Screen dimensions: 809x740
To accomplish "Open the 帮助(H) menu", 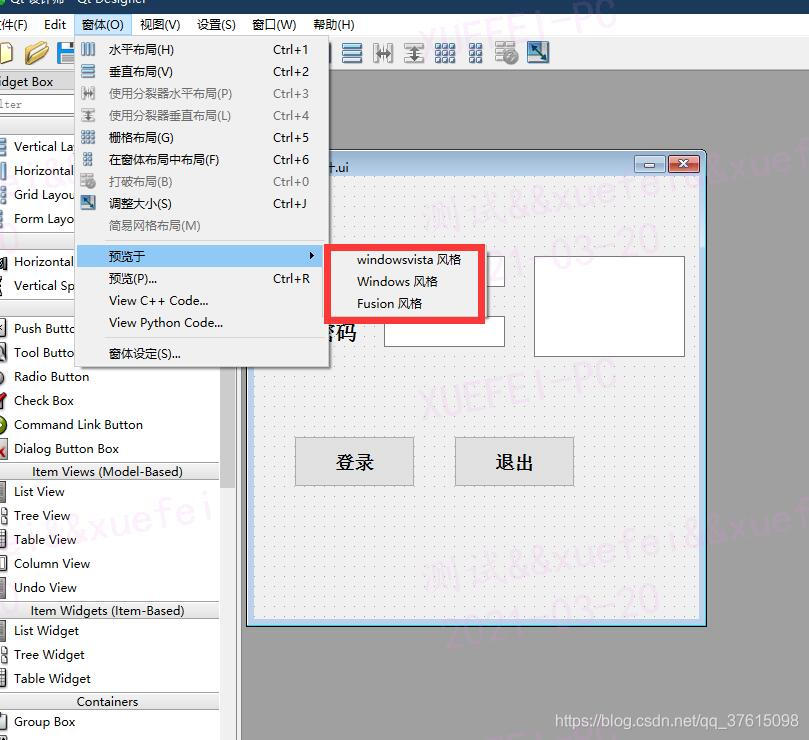I will pos(334,25).
